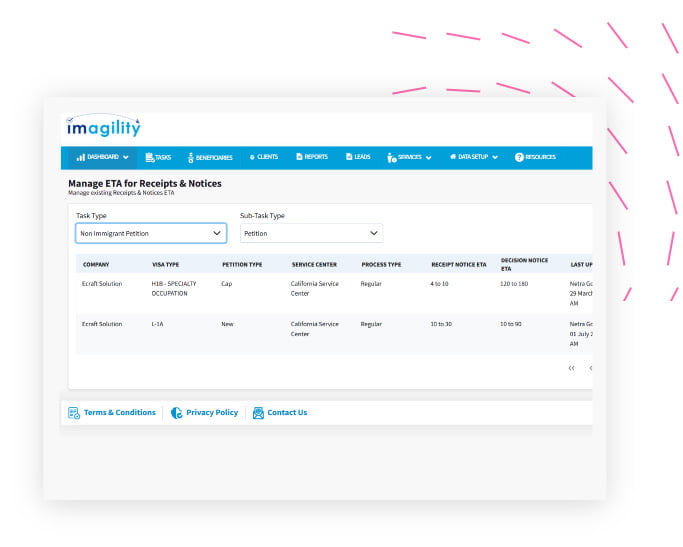Expand the Dashboard menu
The image size is (683, 547).
(103, 157)
